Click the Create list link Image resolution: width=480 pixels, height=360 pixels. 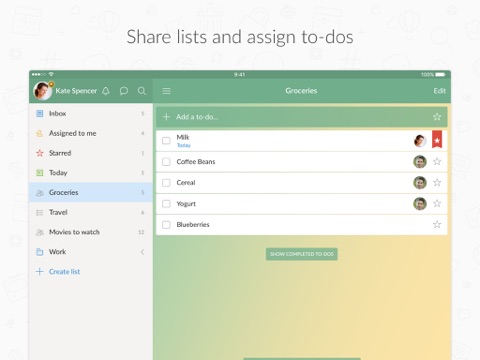64,272
